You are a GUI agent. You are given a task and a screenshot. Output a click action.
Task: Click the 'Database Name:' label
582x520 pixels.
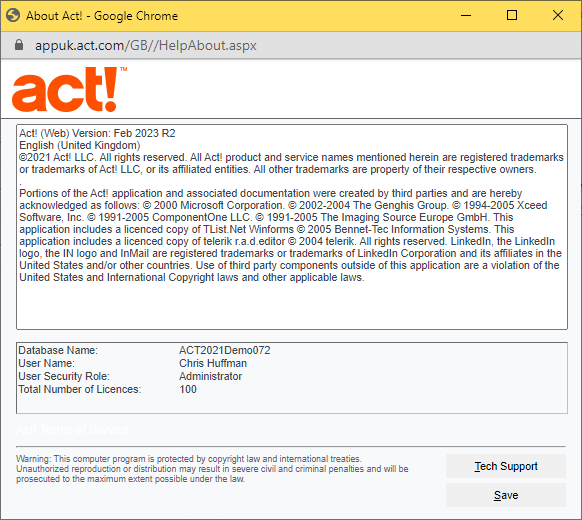pyautogui.click(x=58, y=350)
